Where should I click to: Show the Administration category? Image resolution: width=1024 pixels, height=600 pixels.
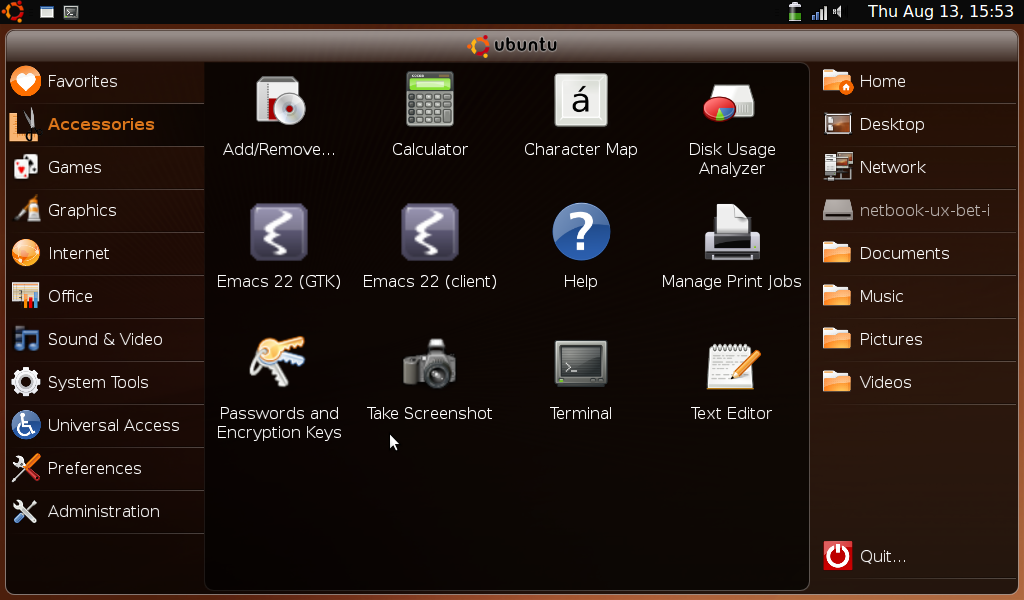[106, 513]
